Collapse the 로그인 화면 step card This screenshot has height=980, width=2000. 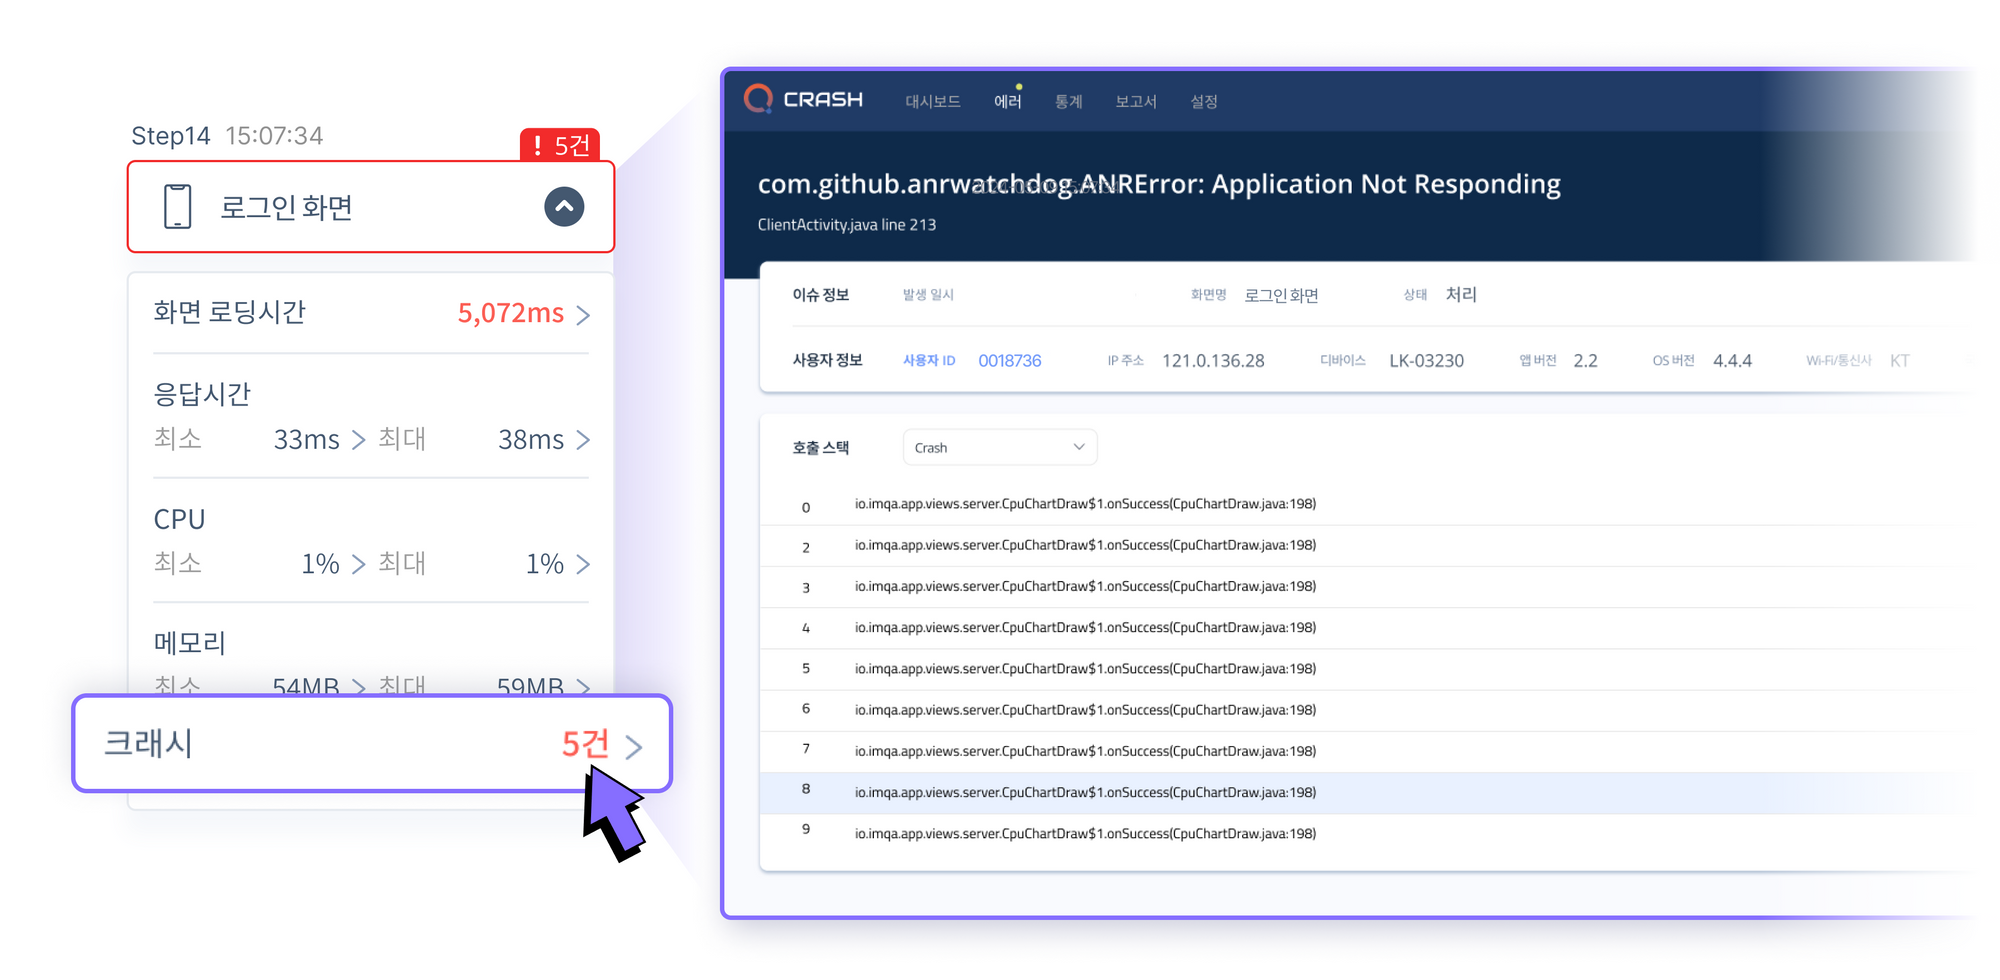(x=564, y=207)
